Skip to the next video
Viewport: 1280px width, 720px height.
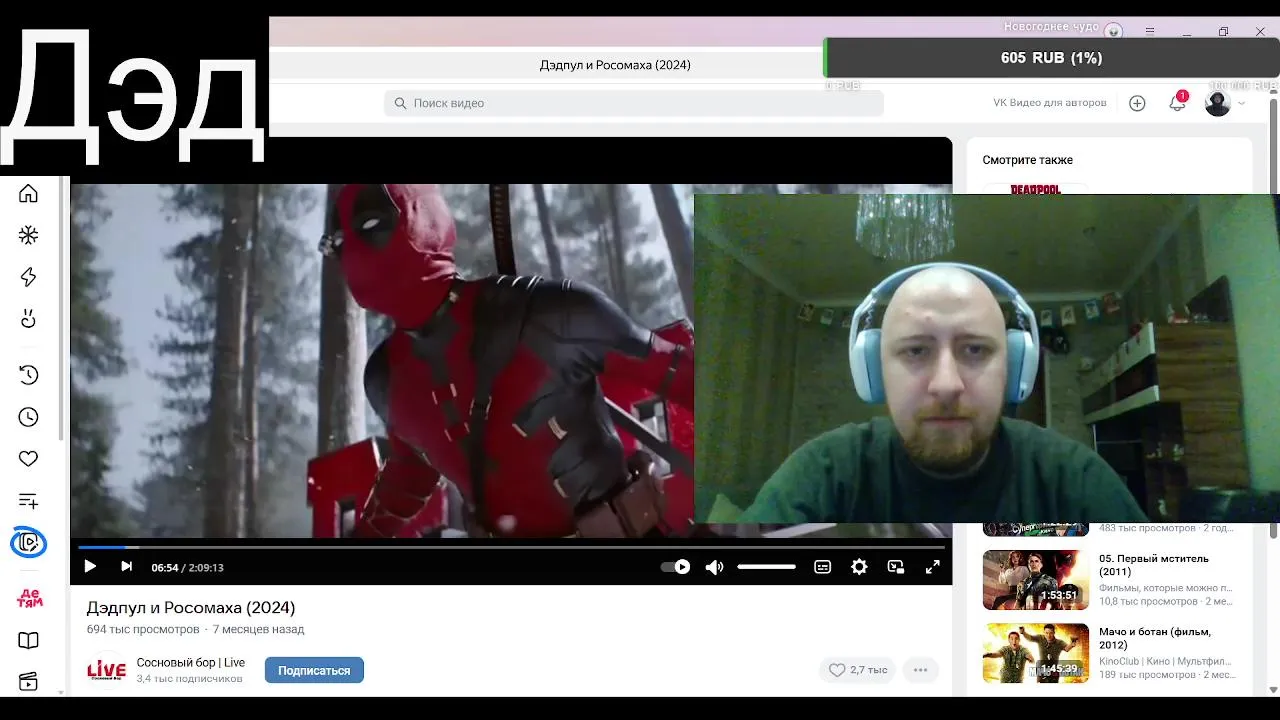tap(126, 567)
